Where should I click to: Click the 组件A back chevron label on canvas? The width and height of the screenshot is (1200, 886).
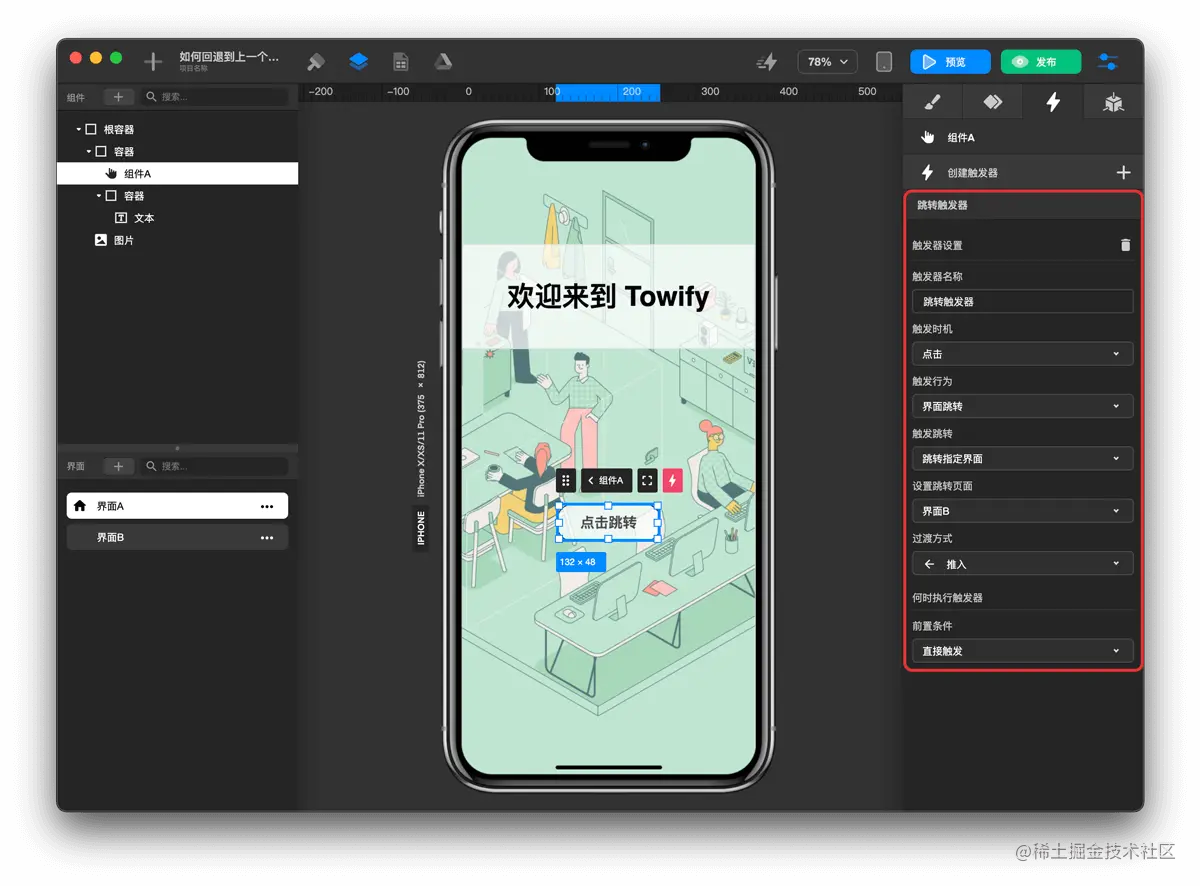[x=607, y=481]
